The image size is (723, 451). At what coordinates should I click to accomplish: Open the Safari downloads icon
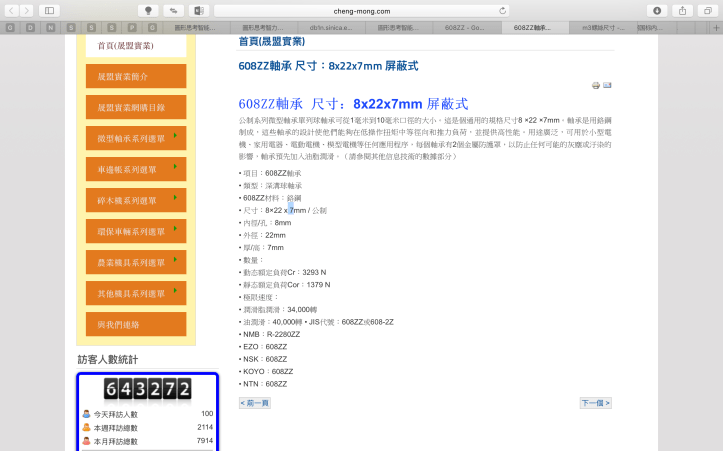click(x=658, y=10)
